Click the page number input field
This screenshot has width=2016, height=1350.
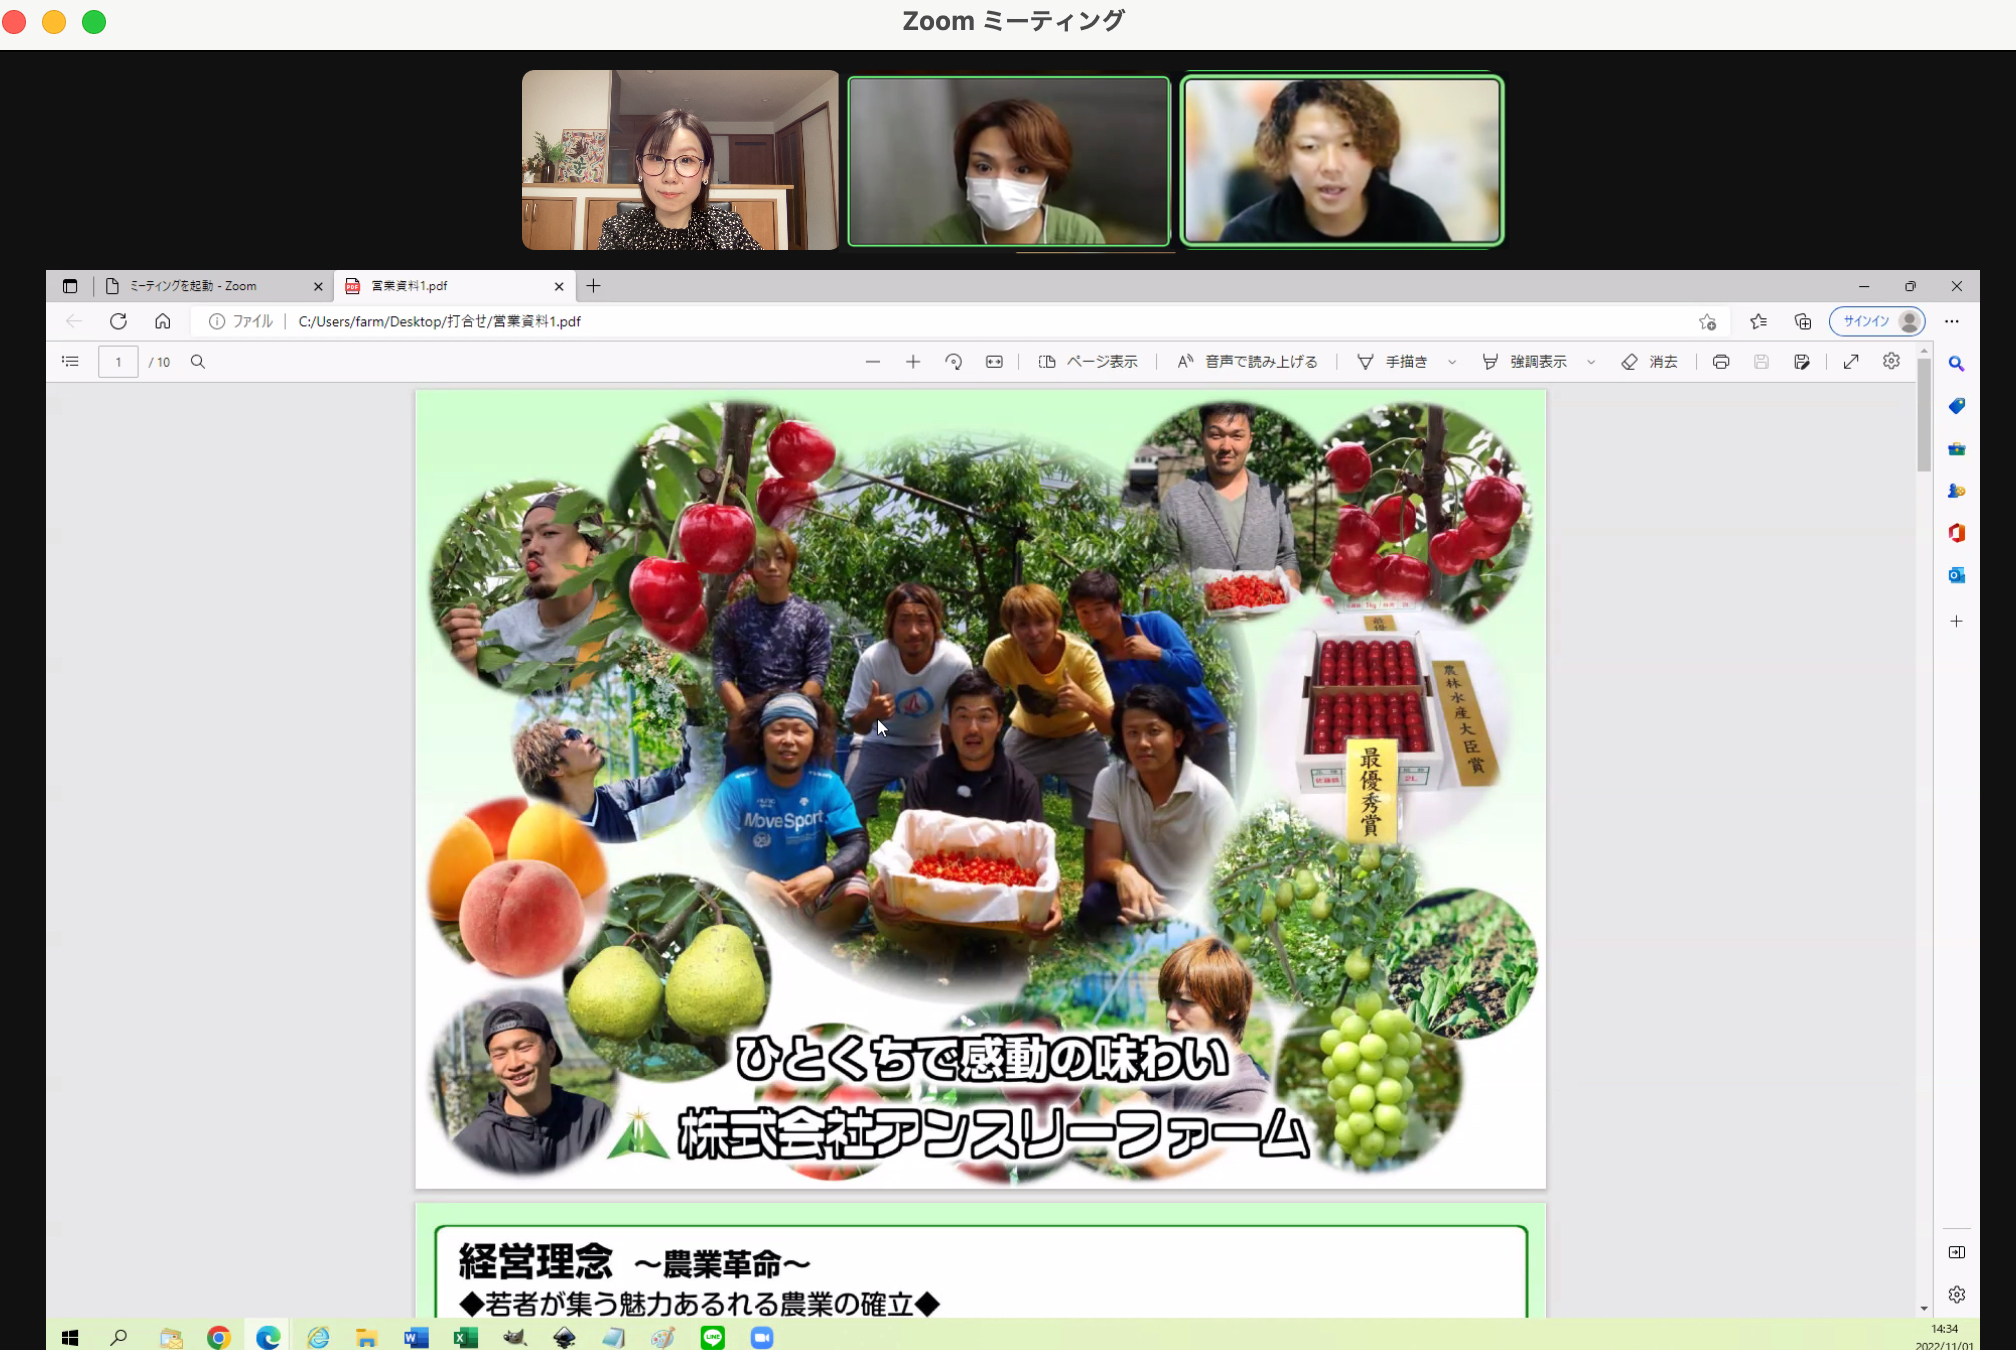point(118,362)
